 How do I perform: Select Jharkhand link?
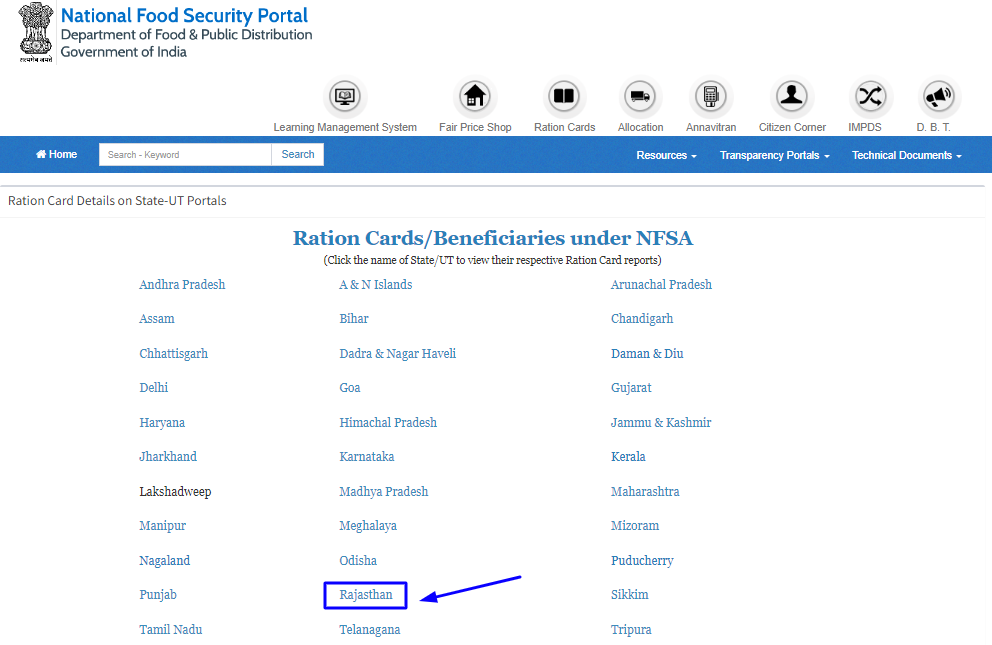tap(168, 457)
